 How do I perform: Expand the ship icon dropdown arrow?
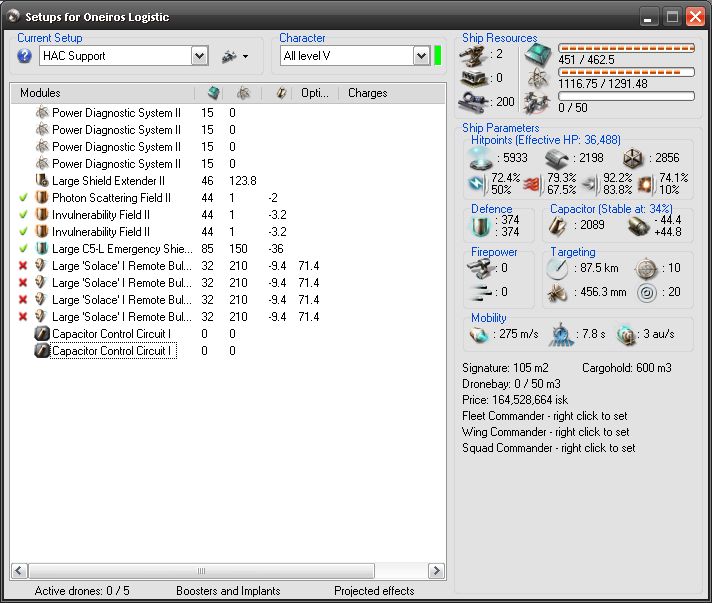[246, 57]
